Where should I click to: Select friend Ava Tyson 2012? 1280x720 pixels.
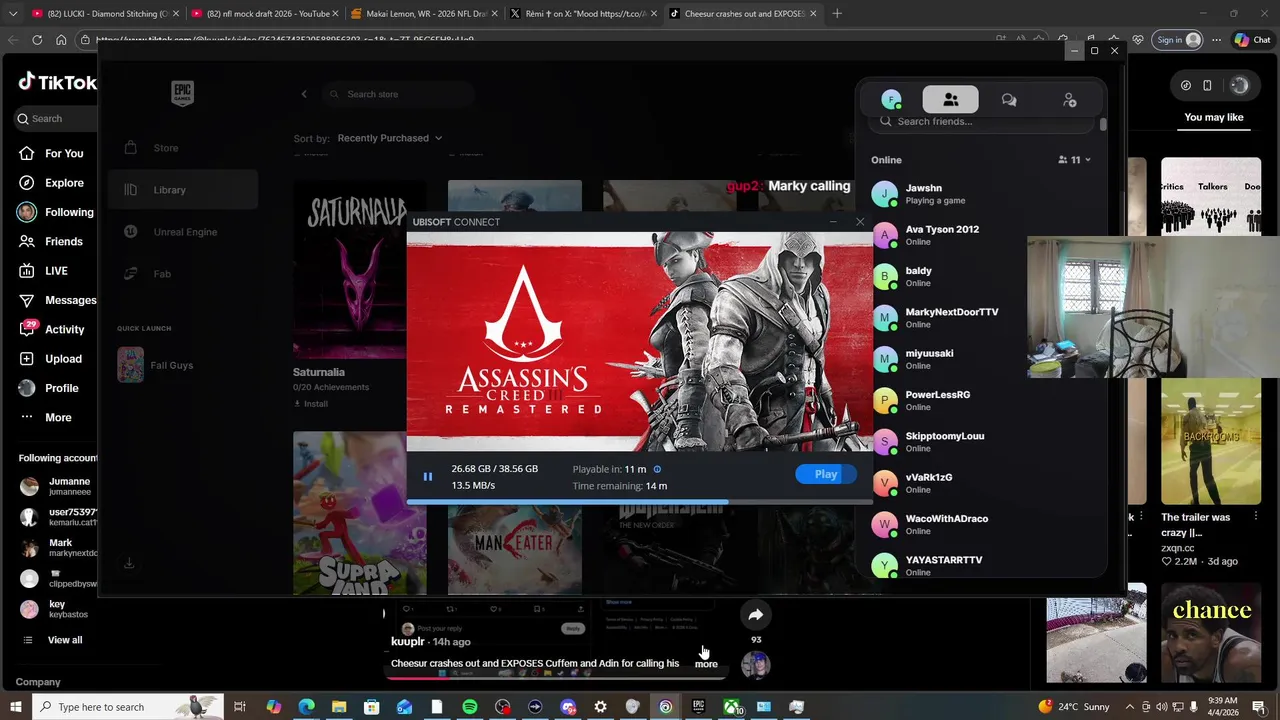(980, 235)
